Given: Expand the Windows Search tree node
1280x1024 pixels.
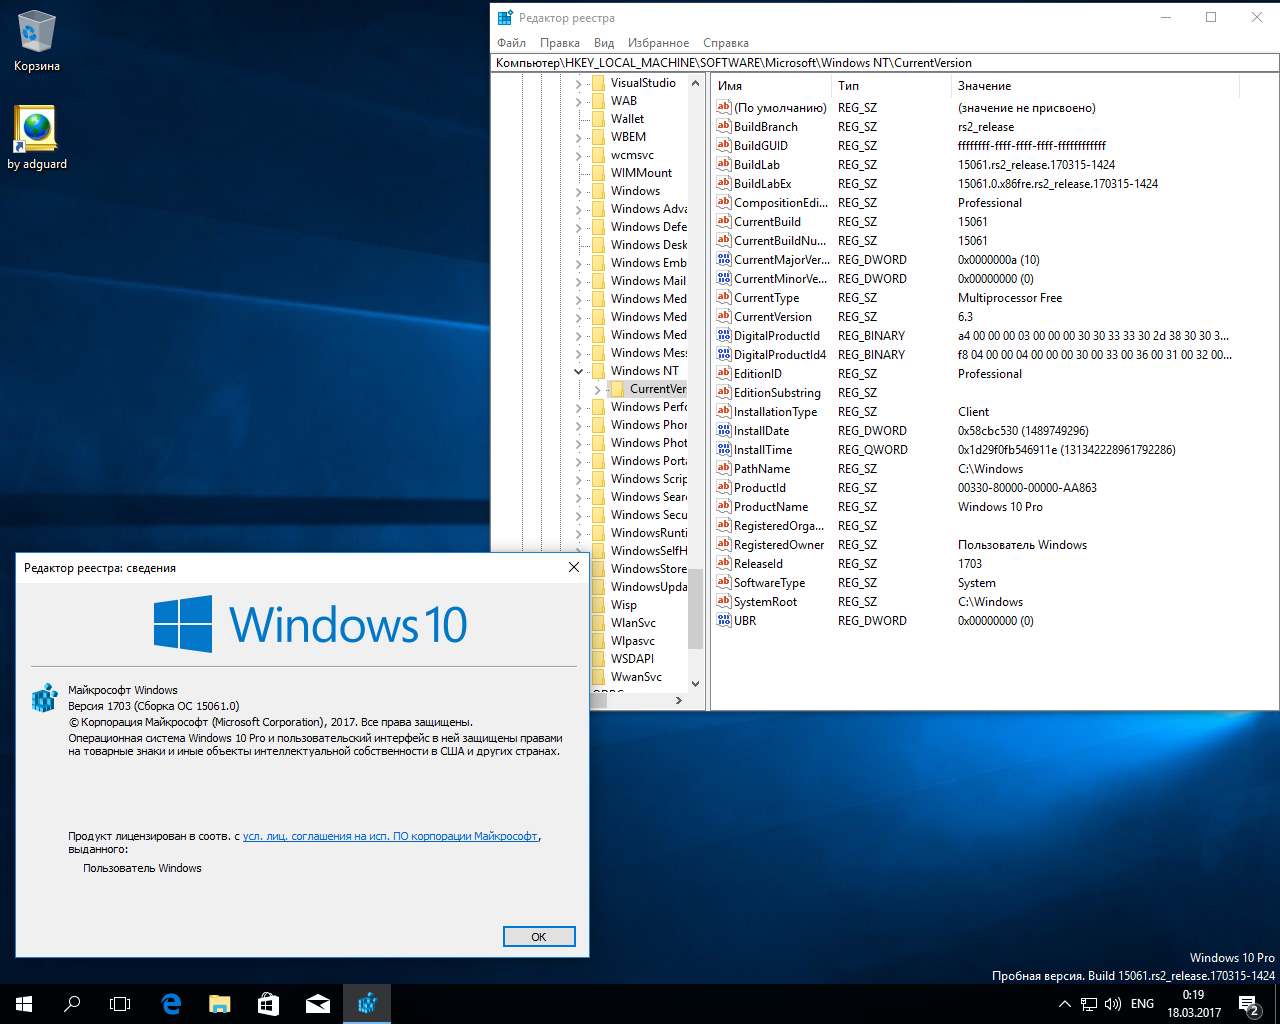Looking at the screenshot, I should 578,497.
